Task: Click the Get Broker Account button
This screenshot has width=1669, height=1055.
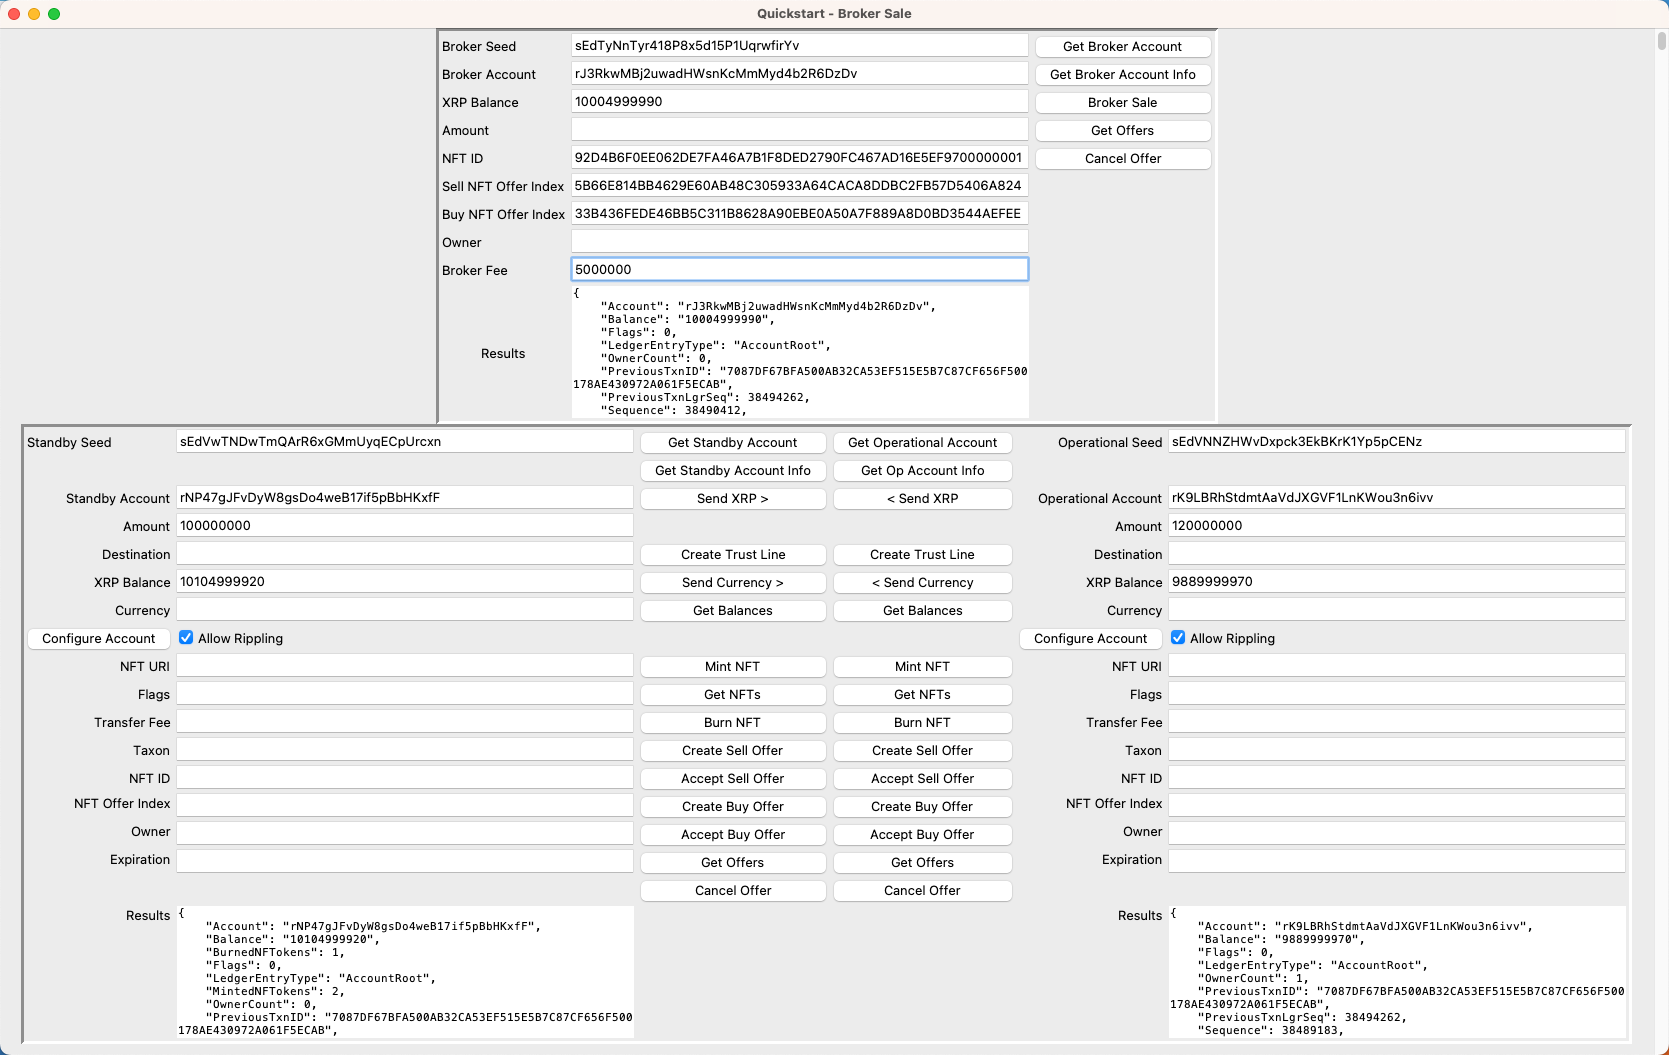Action: pos(1122,47)
